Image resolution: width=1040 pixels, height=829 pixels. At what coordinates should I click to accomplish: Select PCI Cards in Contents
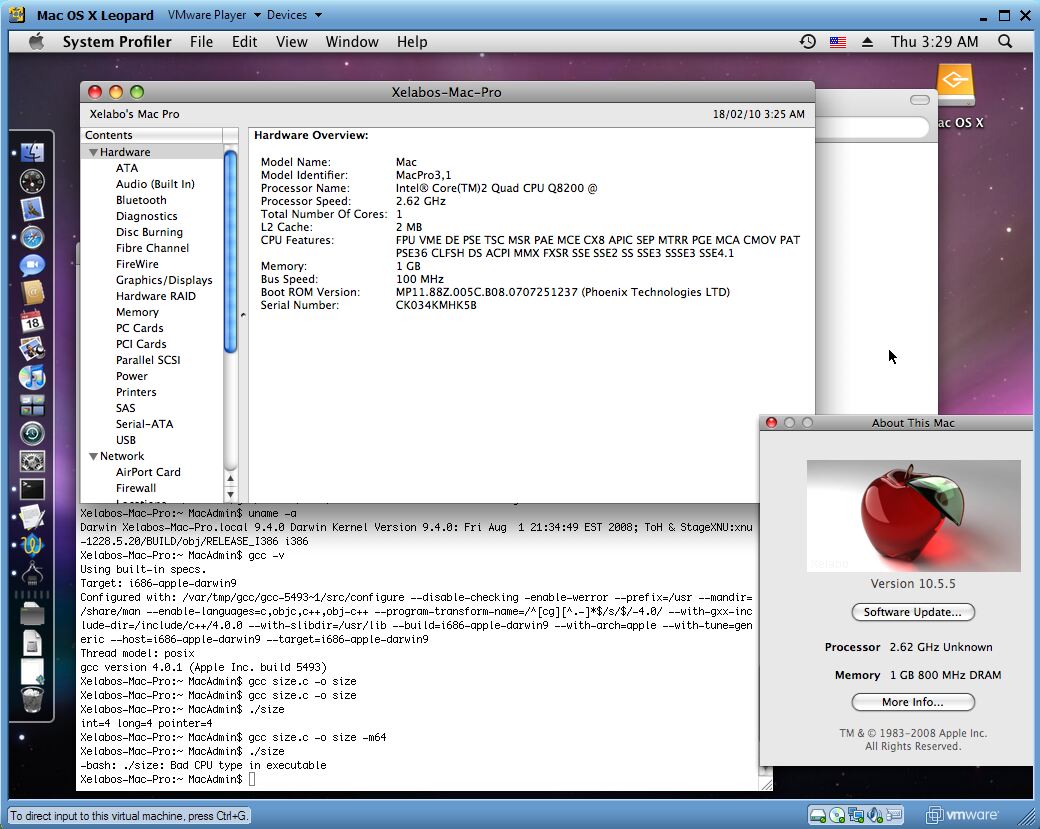(x=141, y=344)
